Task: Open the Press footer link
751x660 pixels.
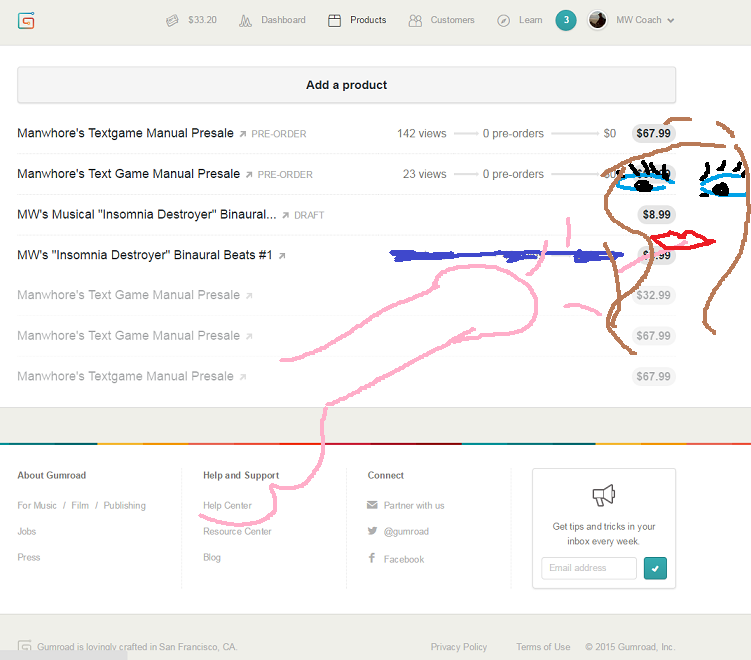Action: (29, 558)
